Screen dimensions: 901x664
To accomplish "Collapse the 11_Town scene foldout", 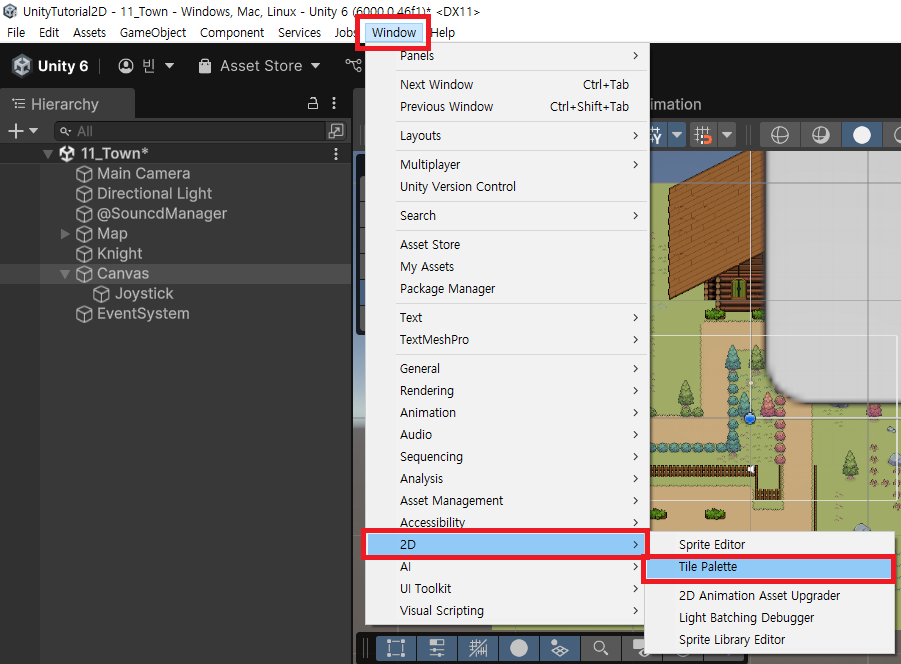I will (x=48, y=154).
